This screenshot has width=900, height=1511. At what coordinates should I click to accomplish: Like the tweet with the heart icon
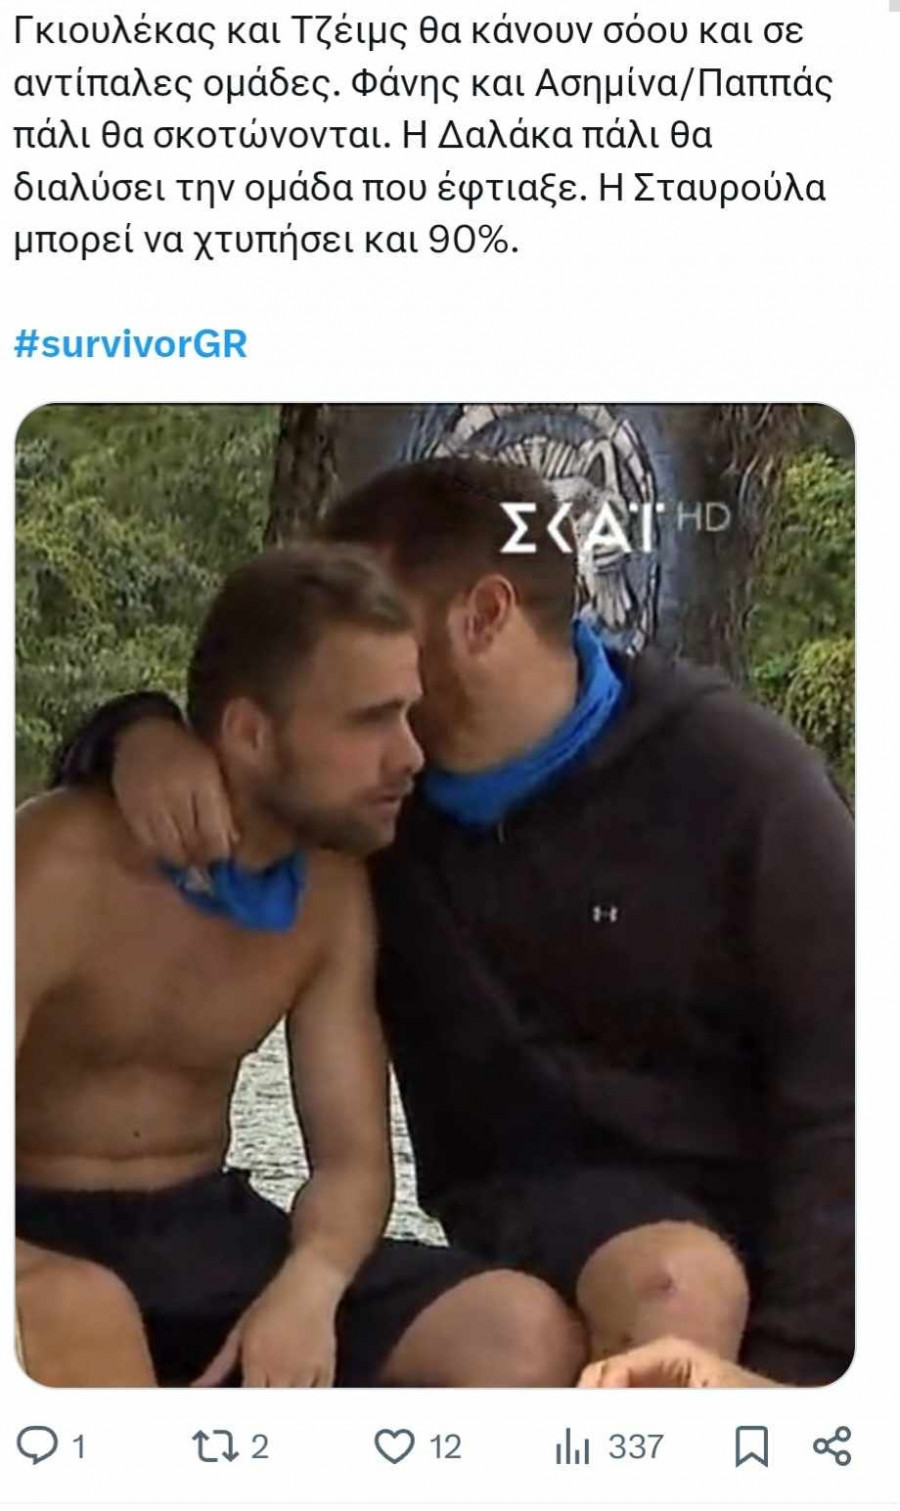click(394, 1446)
